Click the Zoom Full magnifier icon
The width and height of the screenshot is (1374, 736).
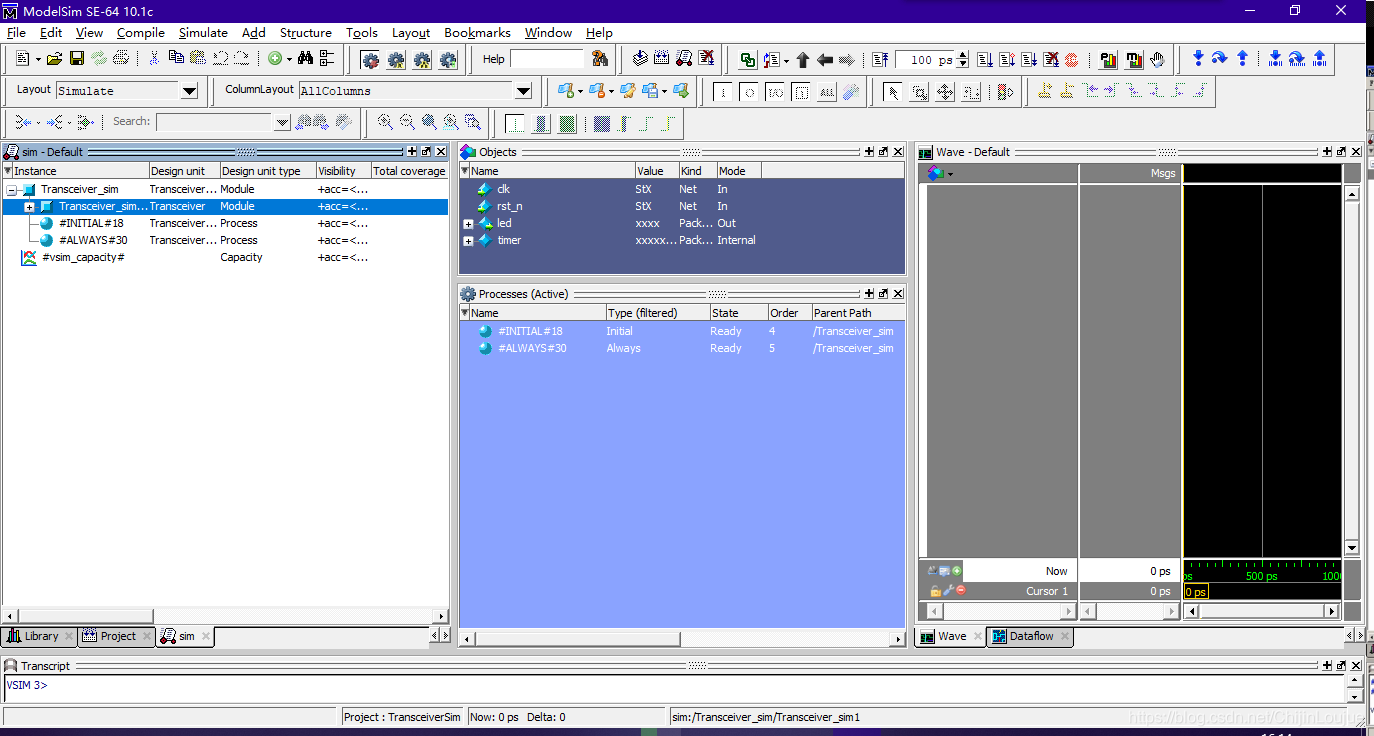point(429,123)
